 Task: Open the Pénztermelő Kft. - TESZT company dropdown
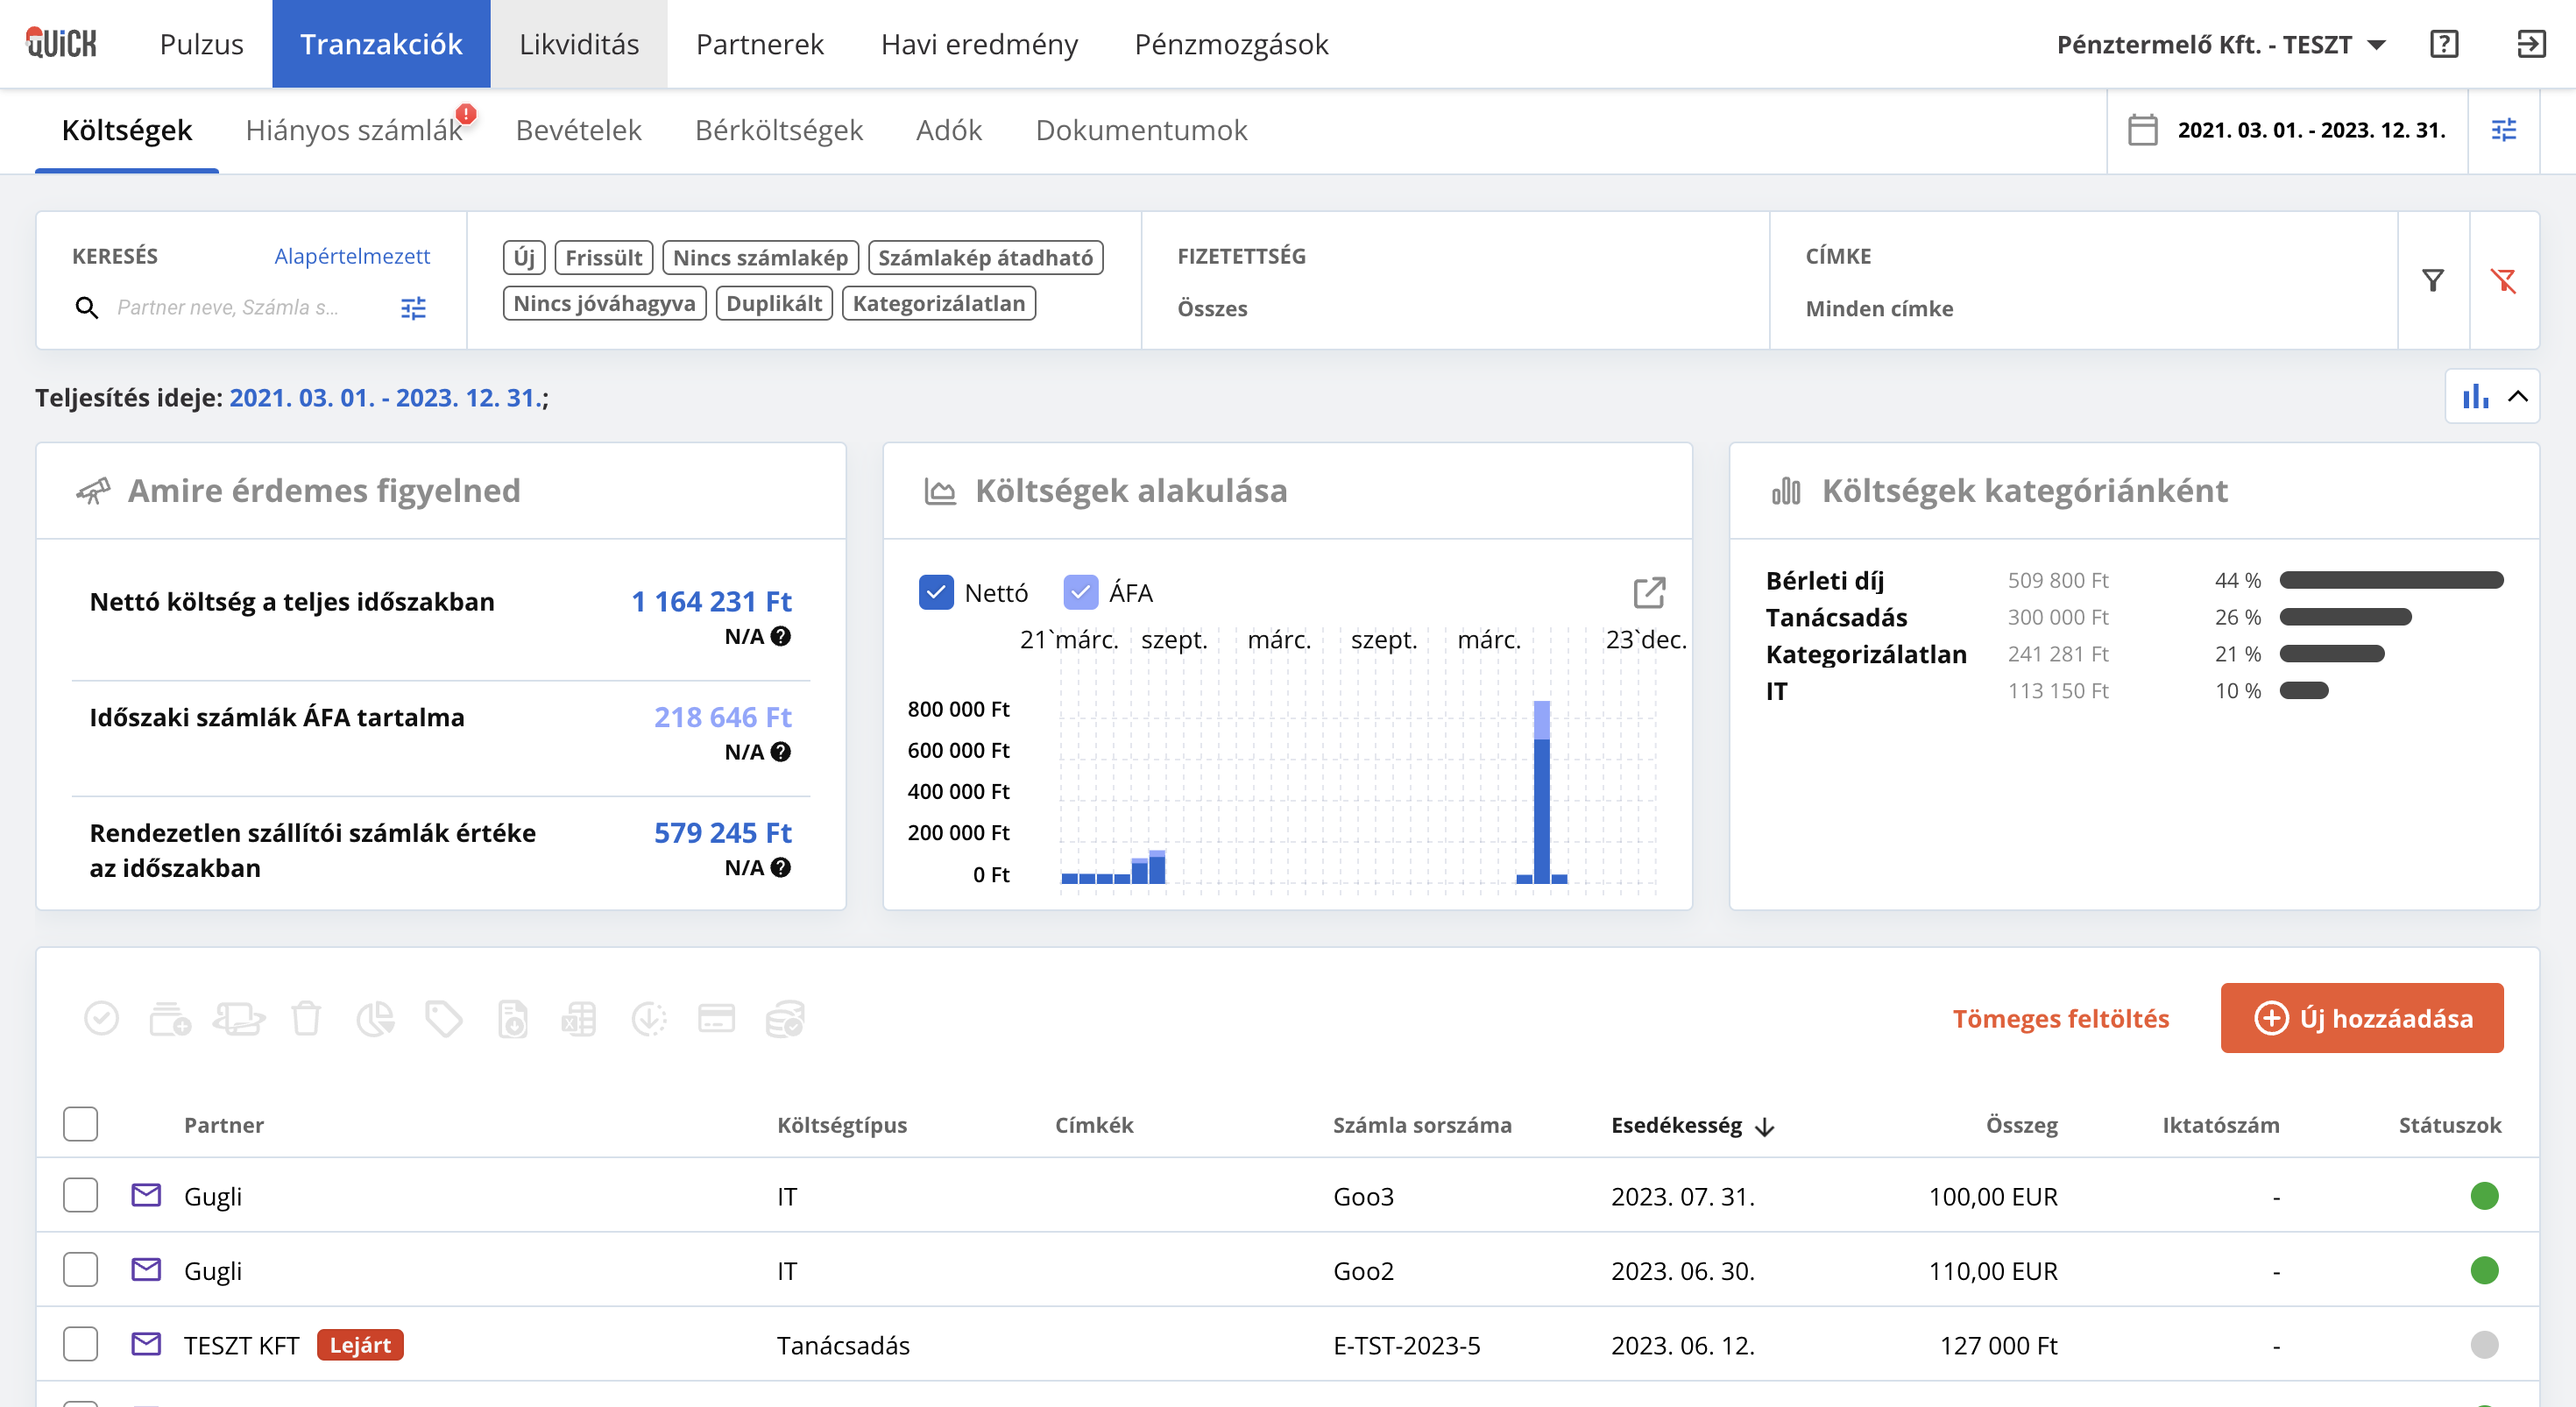(2221, 44)
